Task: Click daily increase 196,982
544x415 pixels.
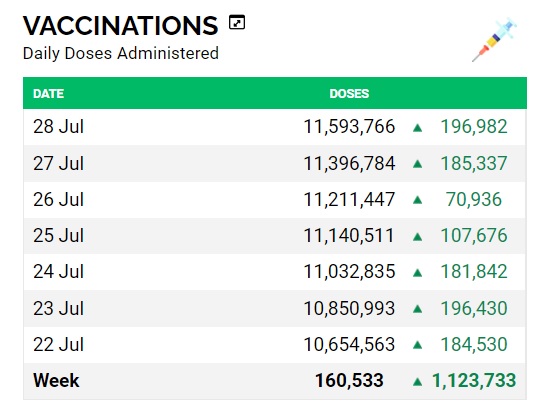Action: [x=474, y=126]
